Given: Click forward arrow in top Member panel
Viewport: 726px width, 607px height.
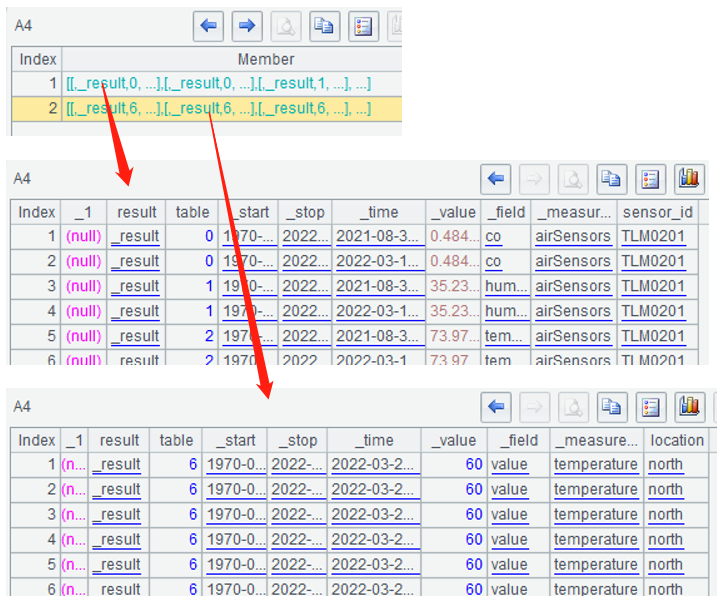Looking at the screenshot, I should click(246, 26).
